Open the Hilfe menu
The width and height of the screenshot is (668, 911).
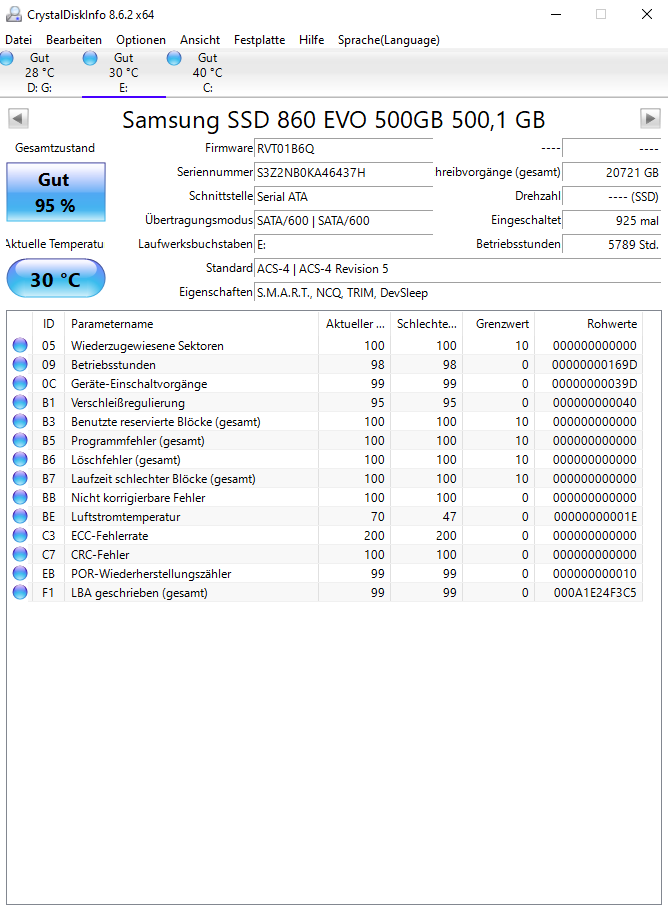click(311, 40)
